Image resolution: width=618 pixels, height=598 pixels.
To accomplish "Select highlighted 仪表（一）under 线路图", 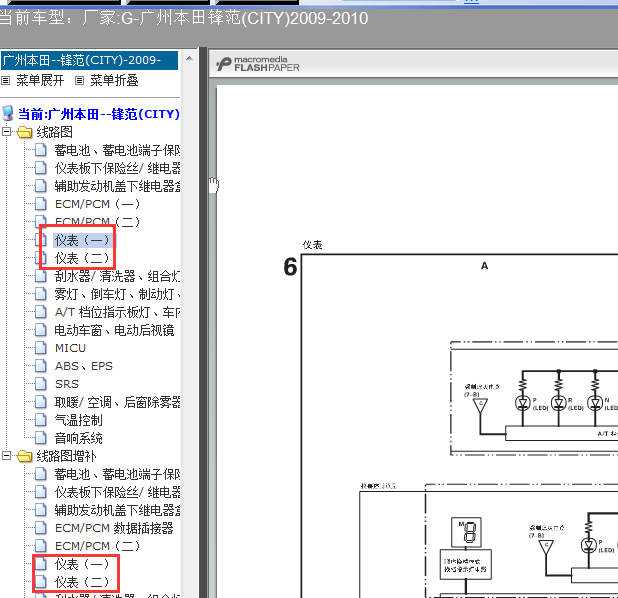I will [82, 240].
